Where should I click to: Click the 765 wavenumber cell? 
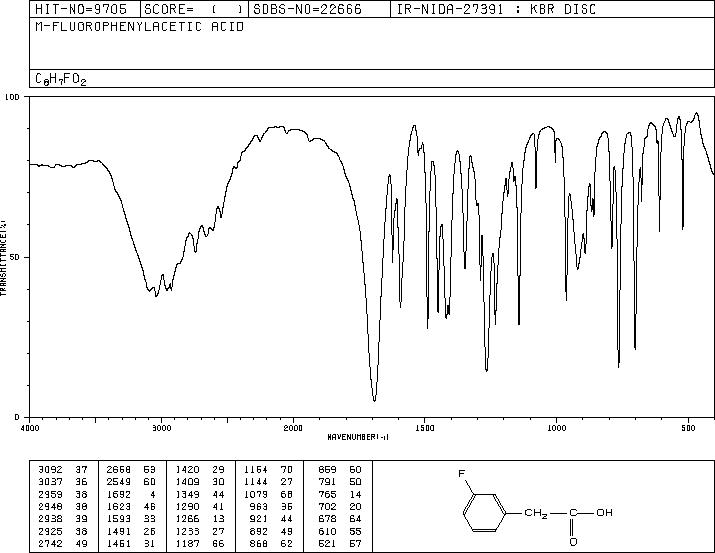pyautogui.click(x=327, y=494)
